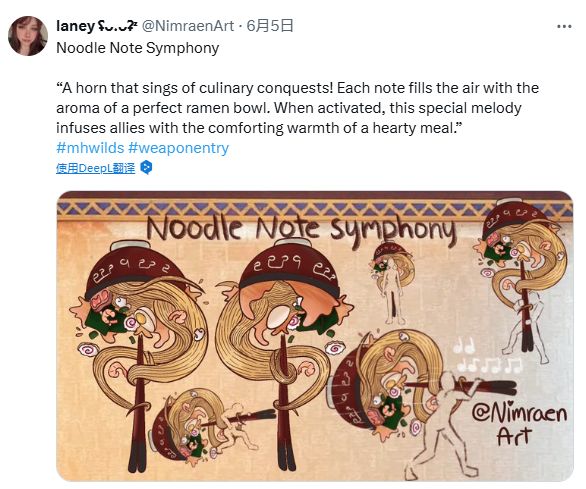Click the @Nimraen Art watermark in the artwork

pyautogui.click(x=519, y=423)
